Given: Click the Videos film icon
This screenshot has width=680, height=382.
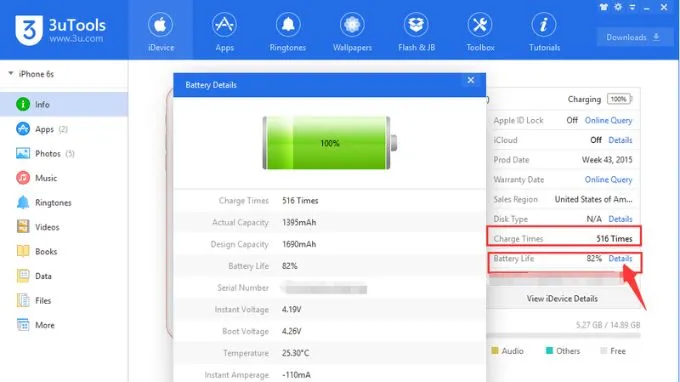Looking at the screenshot, I should 23,226.
